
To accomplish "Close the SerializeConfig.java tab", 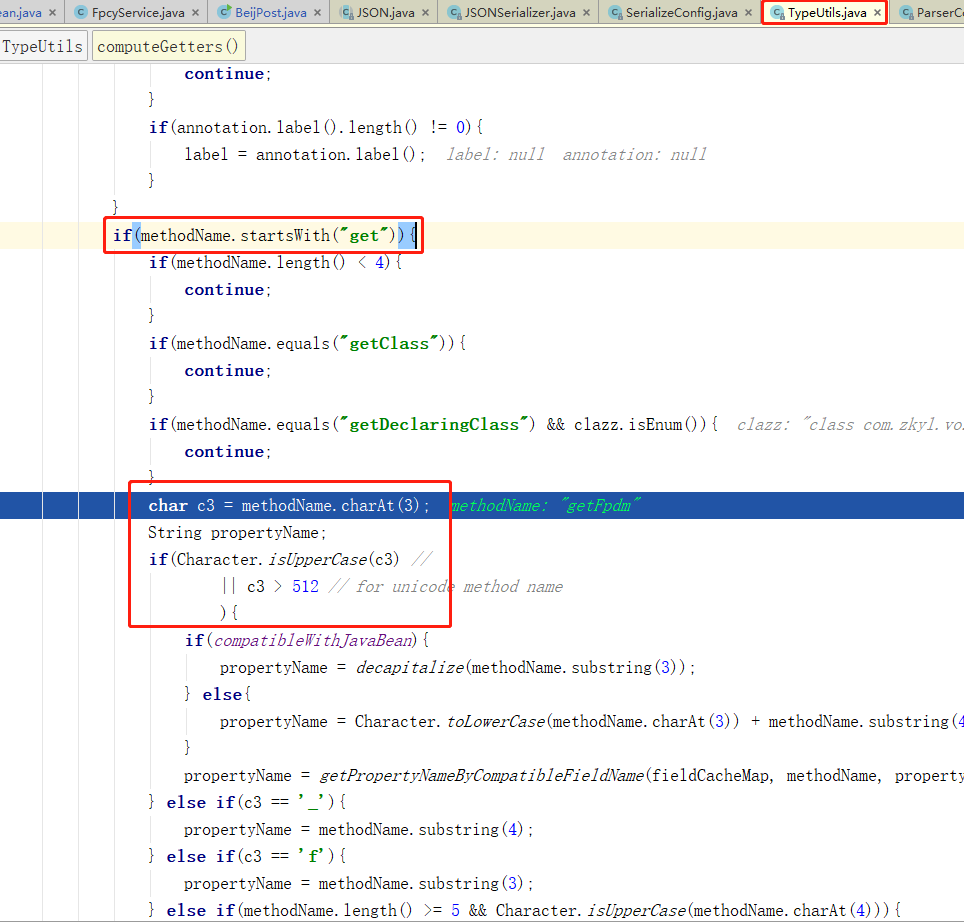I will coord(748,13).
